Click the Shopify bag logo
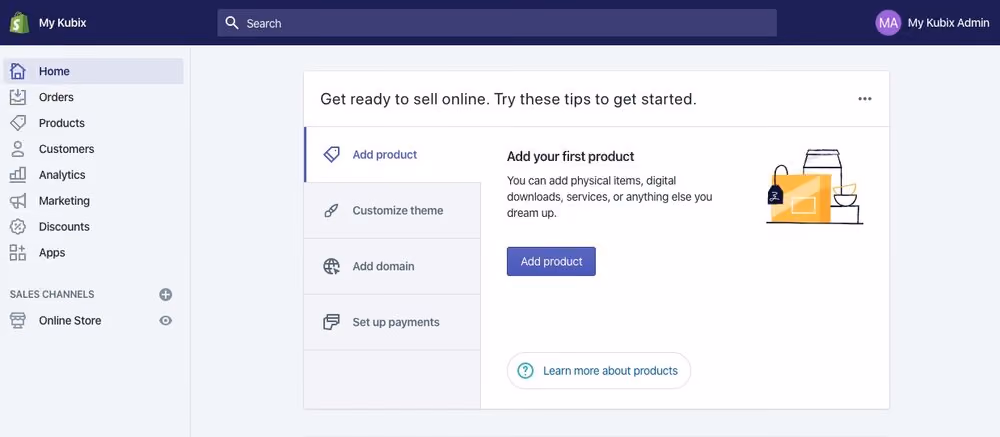Image resolution: width=1000 pixels, height=437 pixels. (19, 23)
